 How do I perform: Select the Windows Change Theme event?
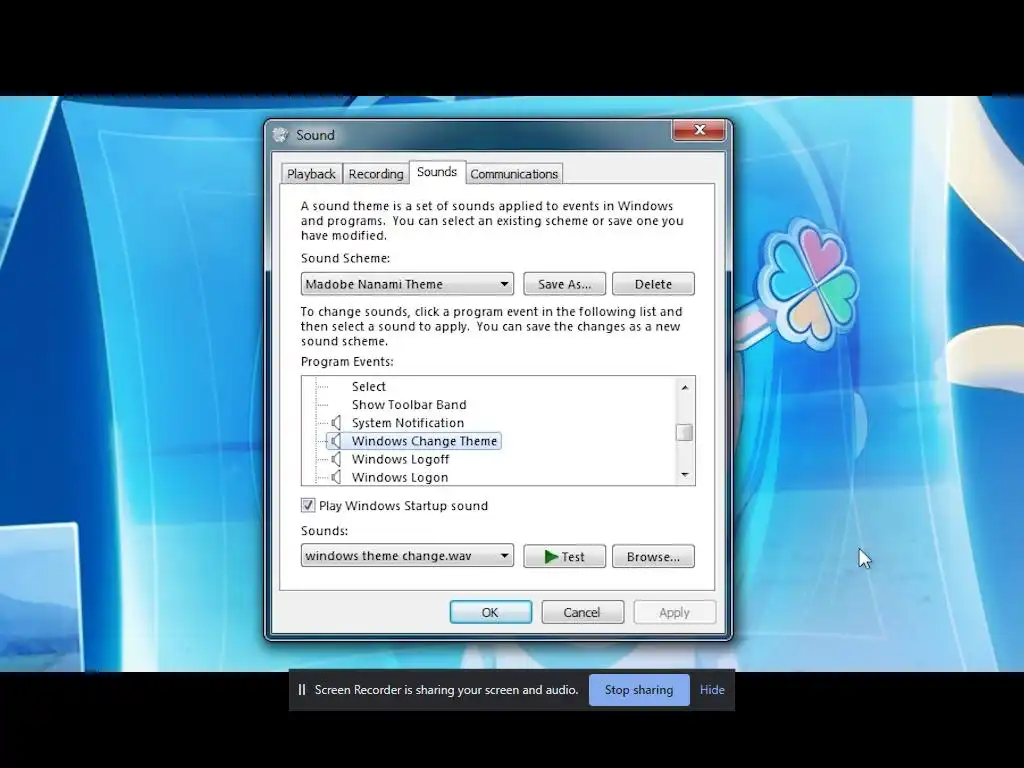coord(424,441)
